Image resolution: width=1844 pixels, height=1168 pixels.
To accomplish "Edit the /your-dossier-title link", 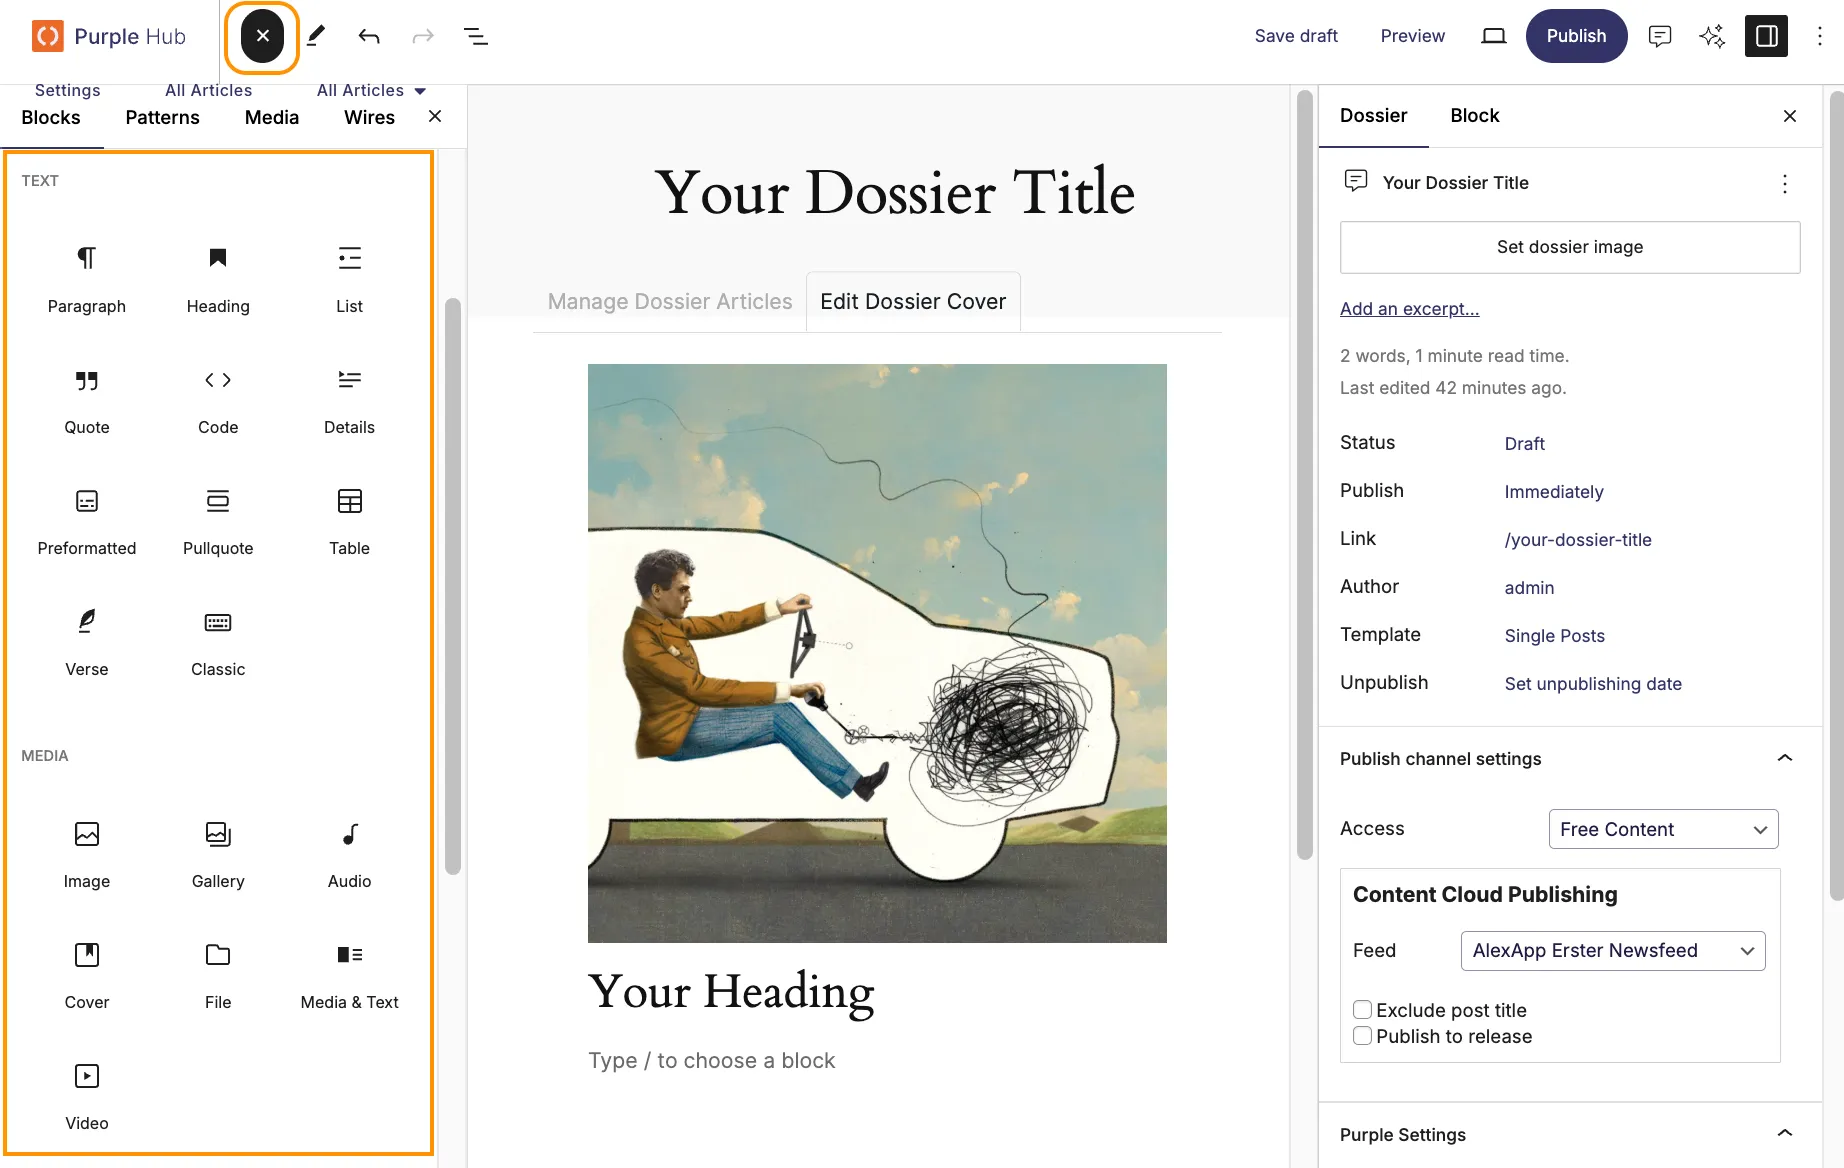I will coord(1578,540).
